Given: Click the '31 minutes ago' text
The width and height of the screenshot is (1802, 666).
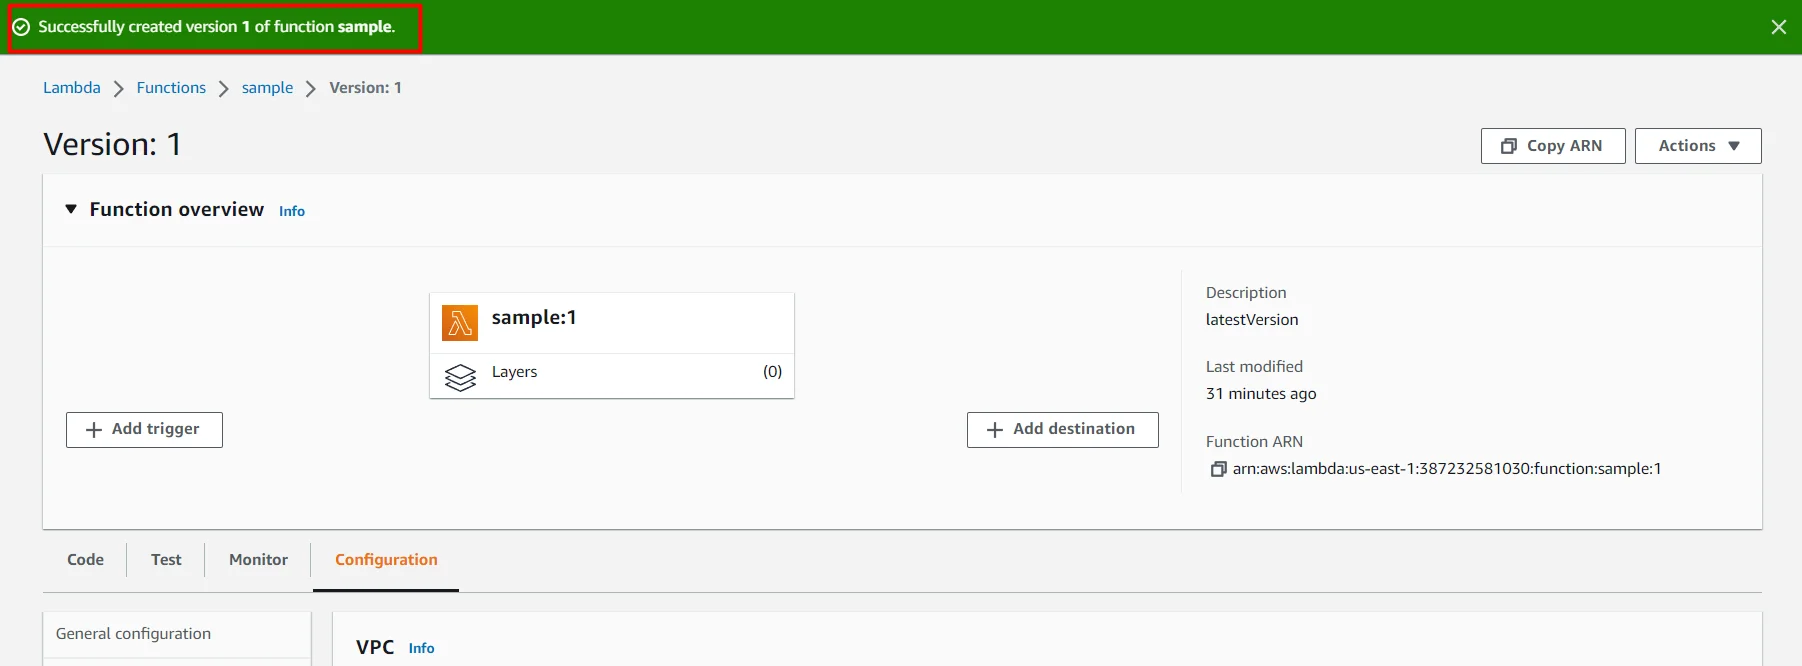Looking at the screenshot, I should point(1261,394).
